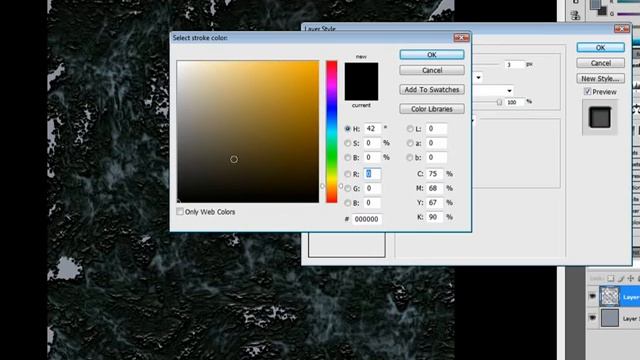640x360 pixels.
Task: Select the brightness B radio button with percent
Action: click(347, 157)
